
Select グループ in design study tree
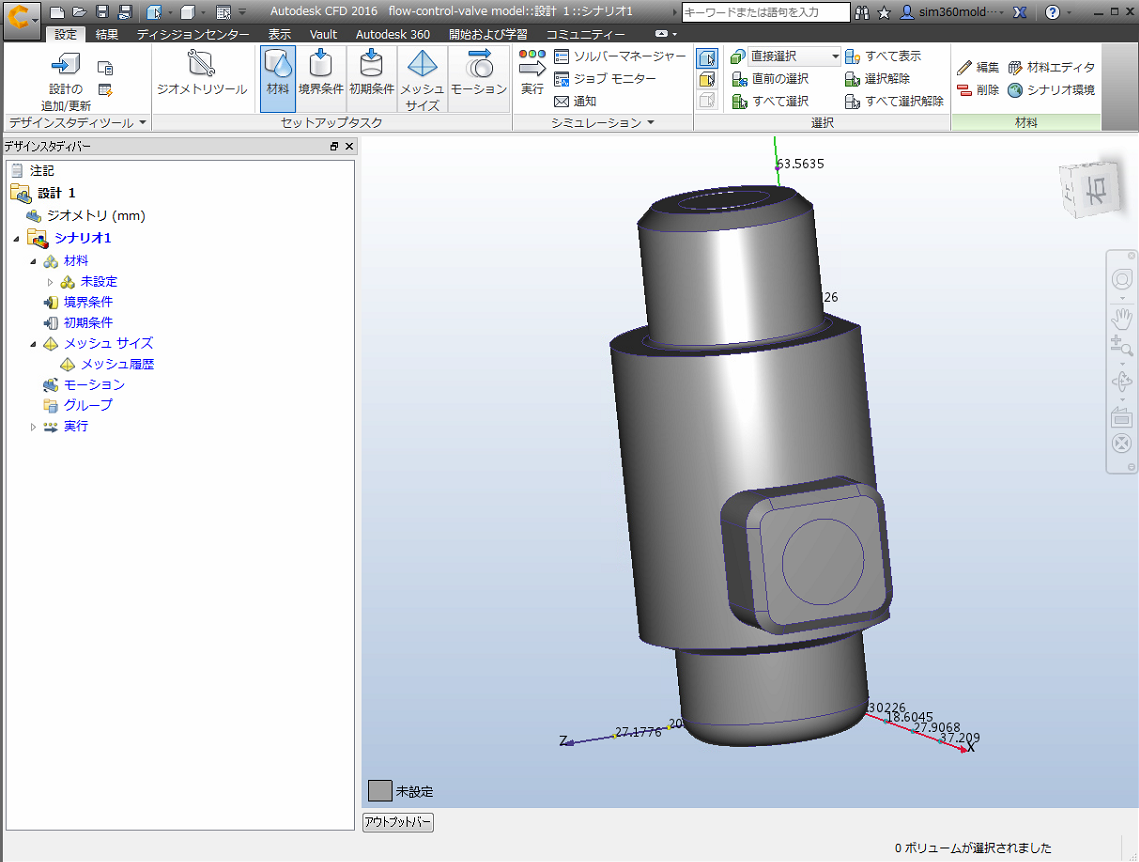point(88,405)
